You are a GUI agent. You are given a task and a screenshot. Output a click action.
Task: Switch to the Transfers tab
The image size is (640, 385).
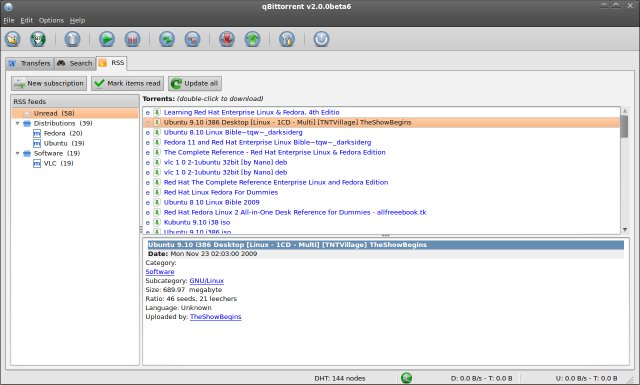[30, 63]
